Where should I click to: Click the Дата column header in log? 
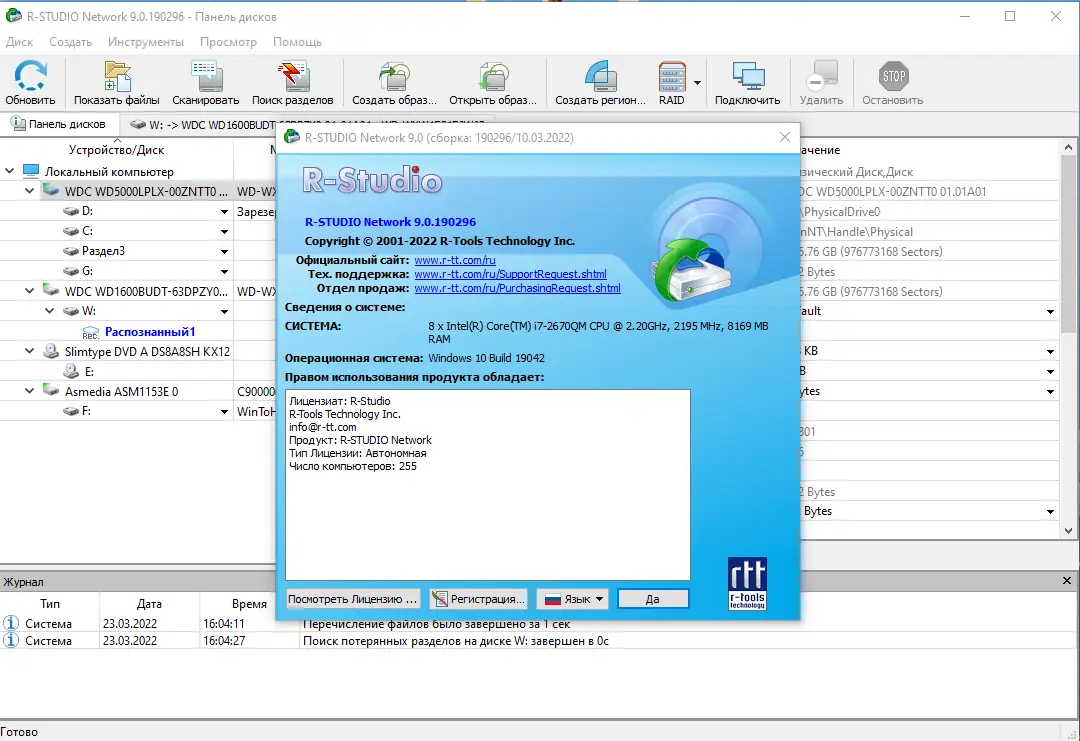pyautogui.click(x=149, y=604)
